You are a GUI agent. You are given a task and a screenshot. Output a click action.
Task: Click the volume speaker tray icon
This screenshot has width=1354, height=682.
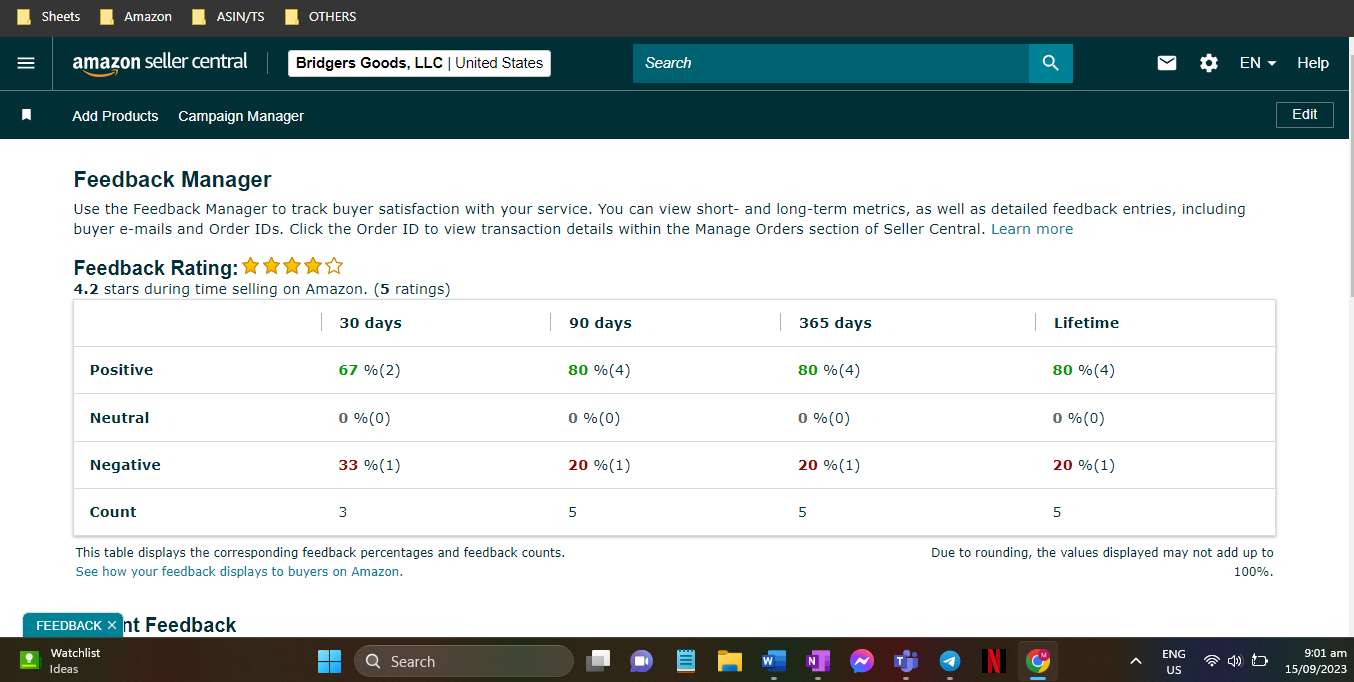1234,661
